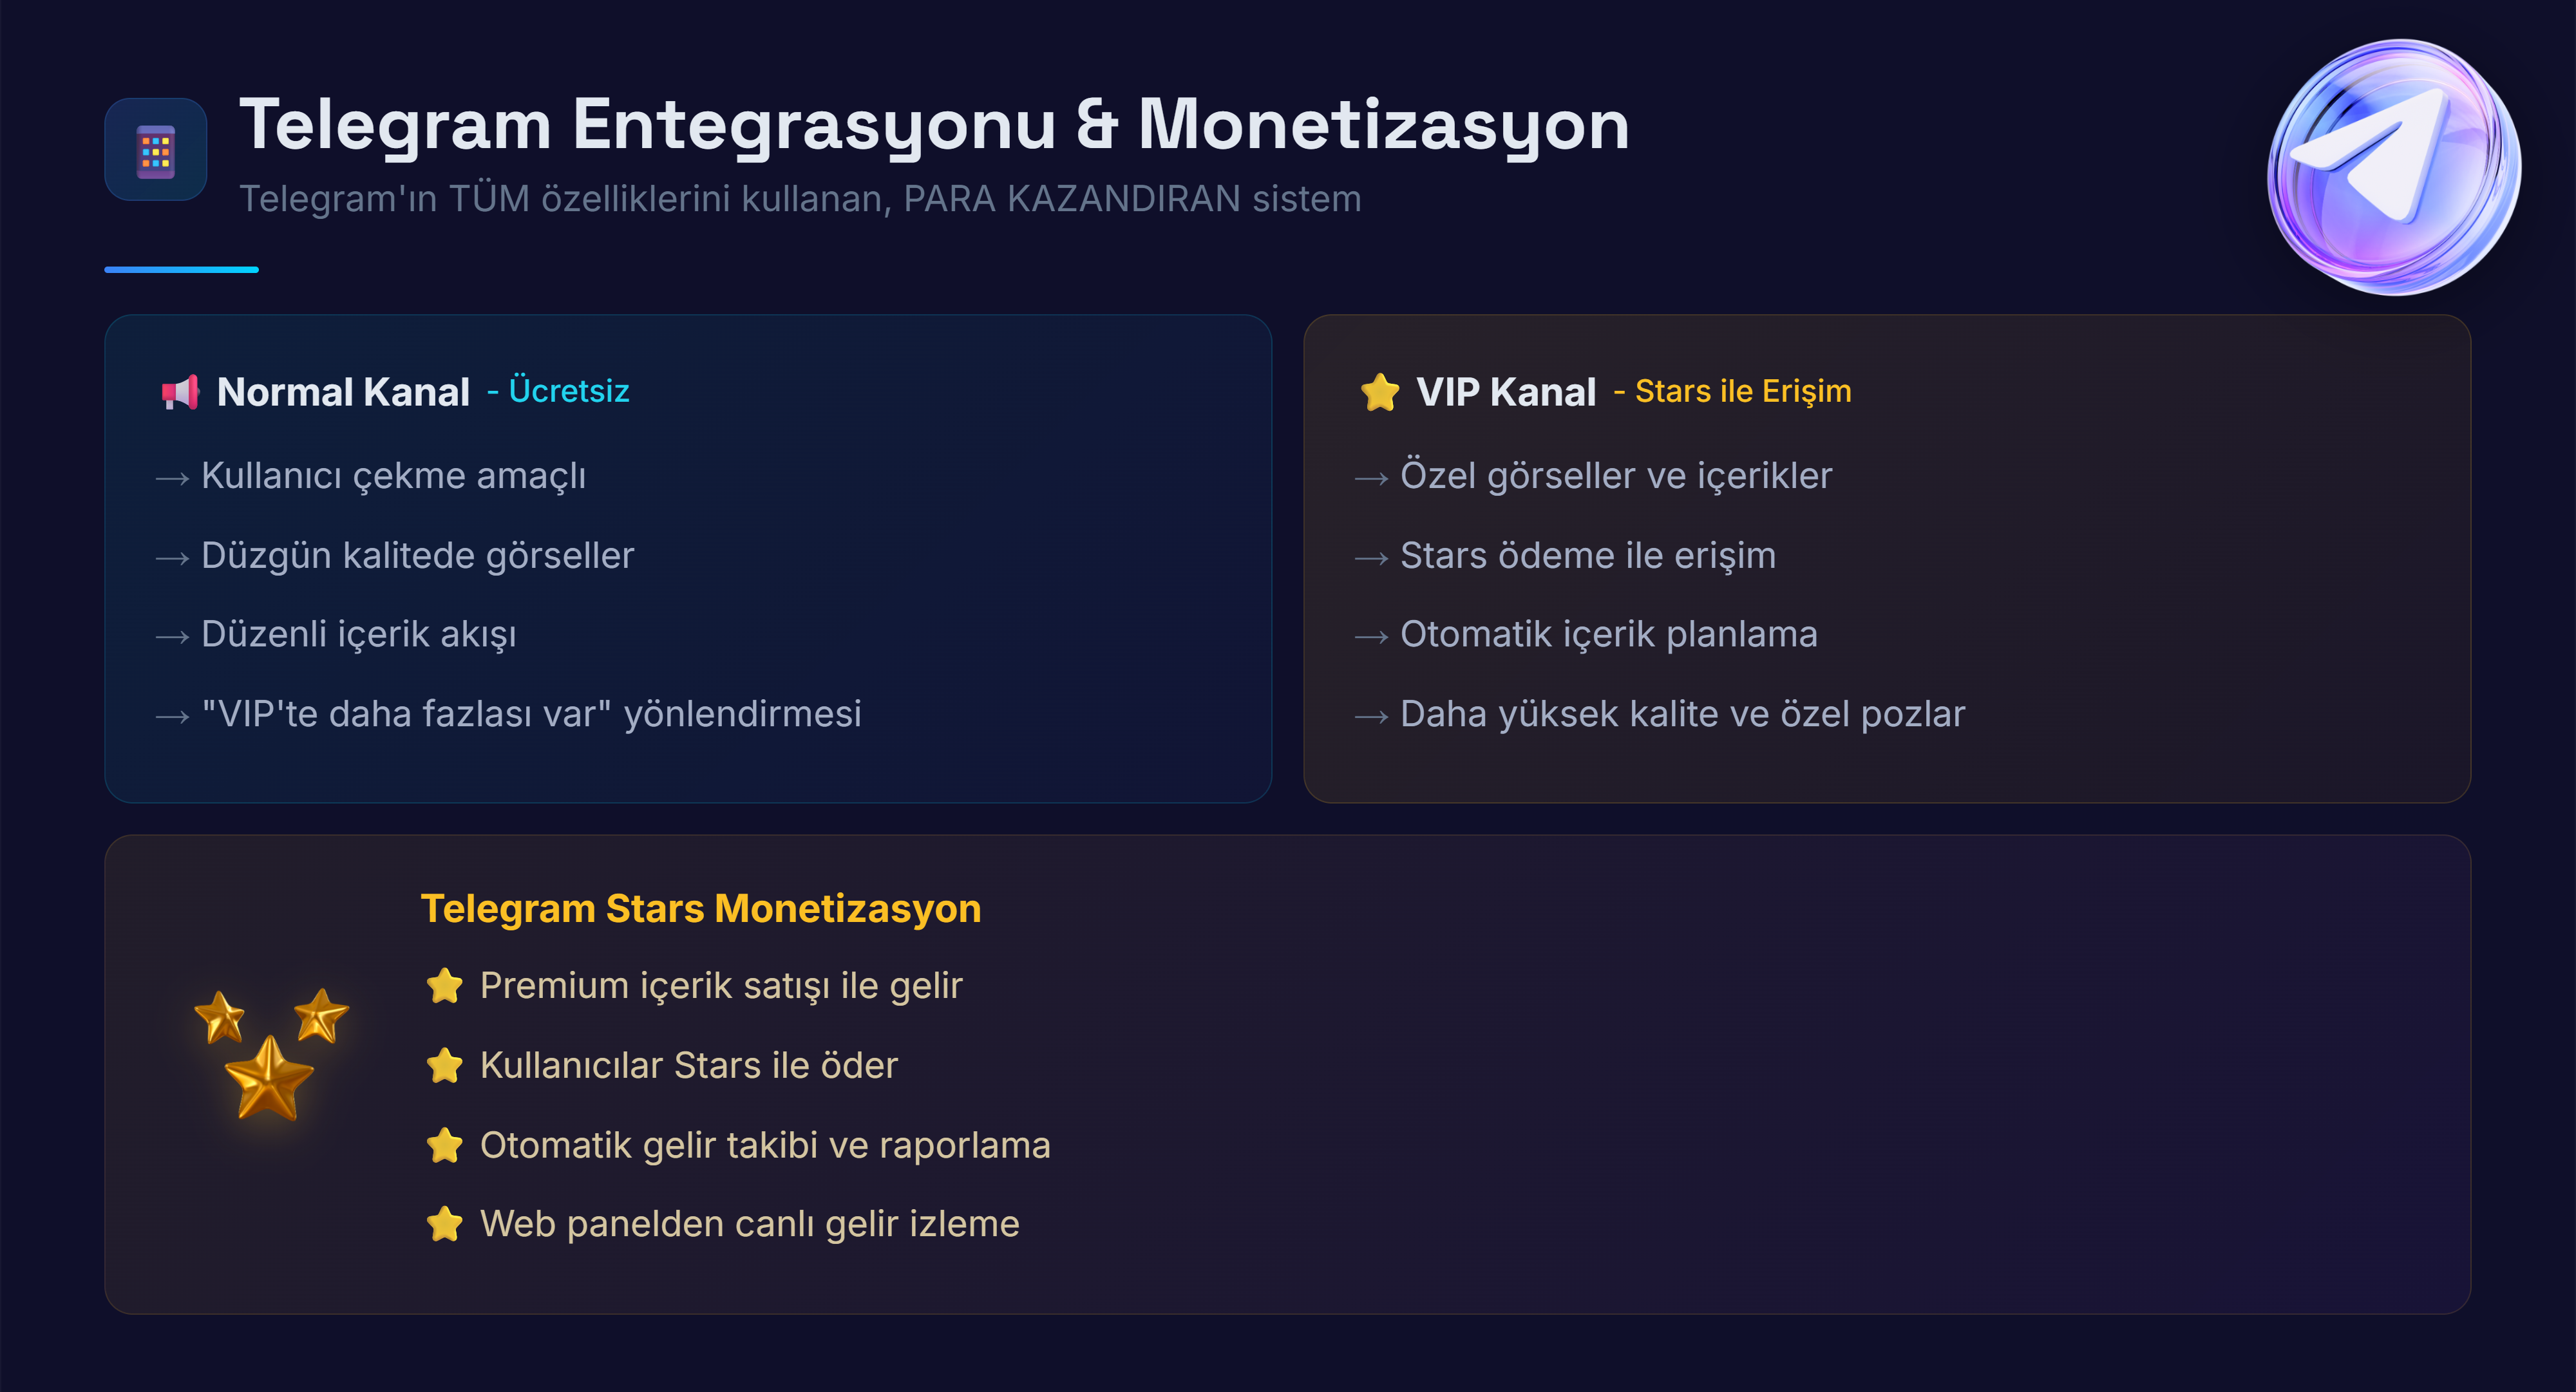Click the Telegram Stars Monetizasyon heading
Viewport: 2576px width, 1392px height.
point(700,909)
